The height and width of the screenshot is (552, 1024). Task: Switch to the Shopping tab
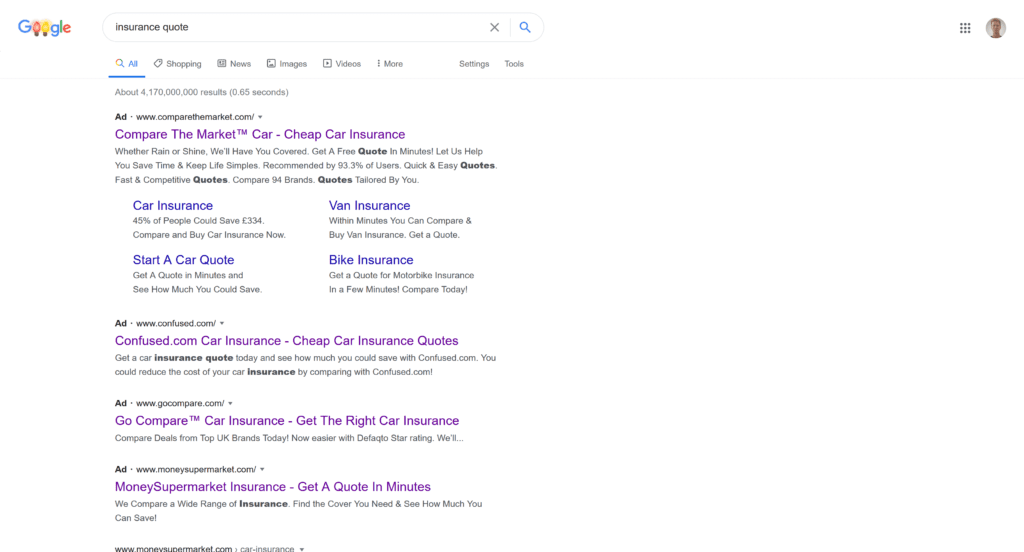click(178, 64)
